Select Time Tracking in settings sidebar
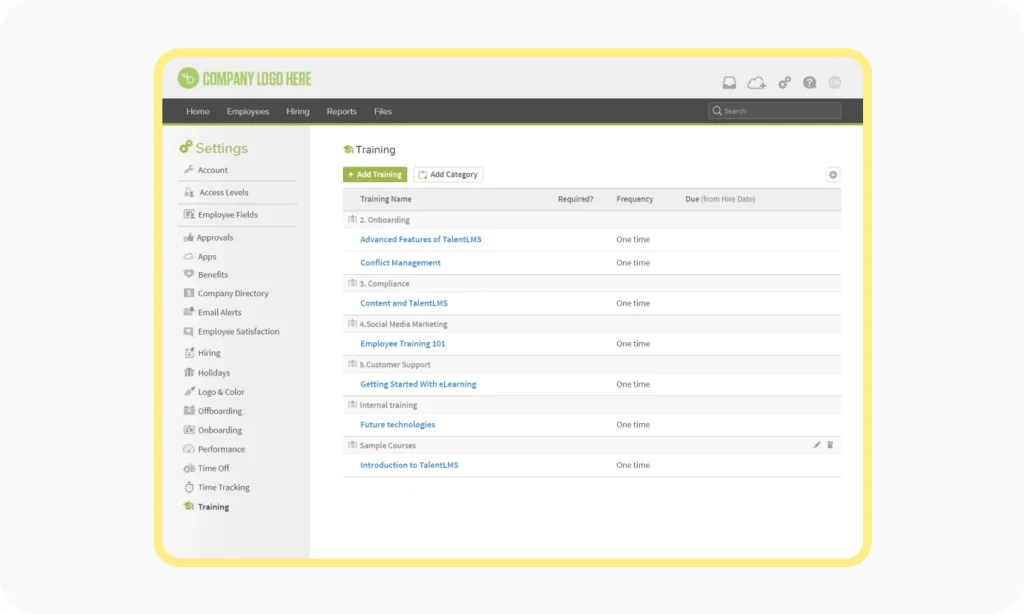1024x614 pixels. 223,487
